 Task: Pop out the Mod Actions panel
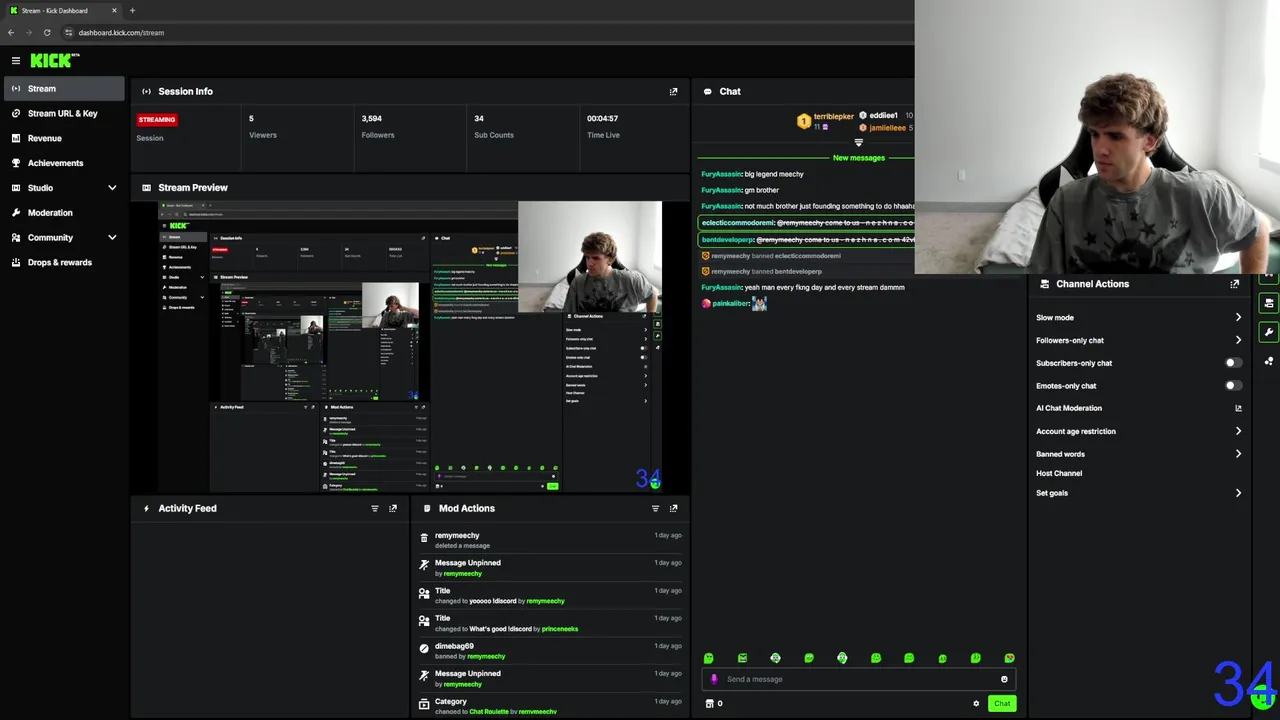tap(673, 508)
